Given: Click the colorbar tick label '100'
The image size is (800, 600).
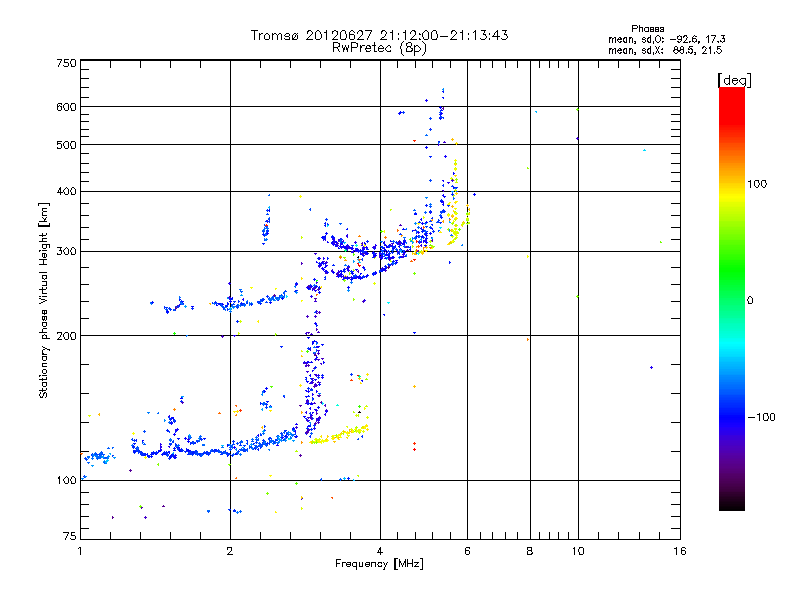Looking at the screenshot, I should (x=757, y=184).
